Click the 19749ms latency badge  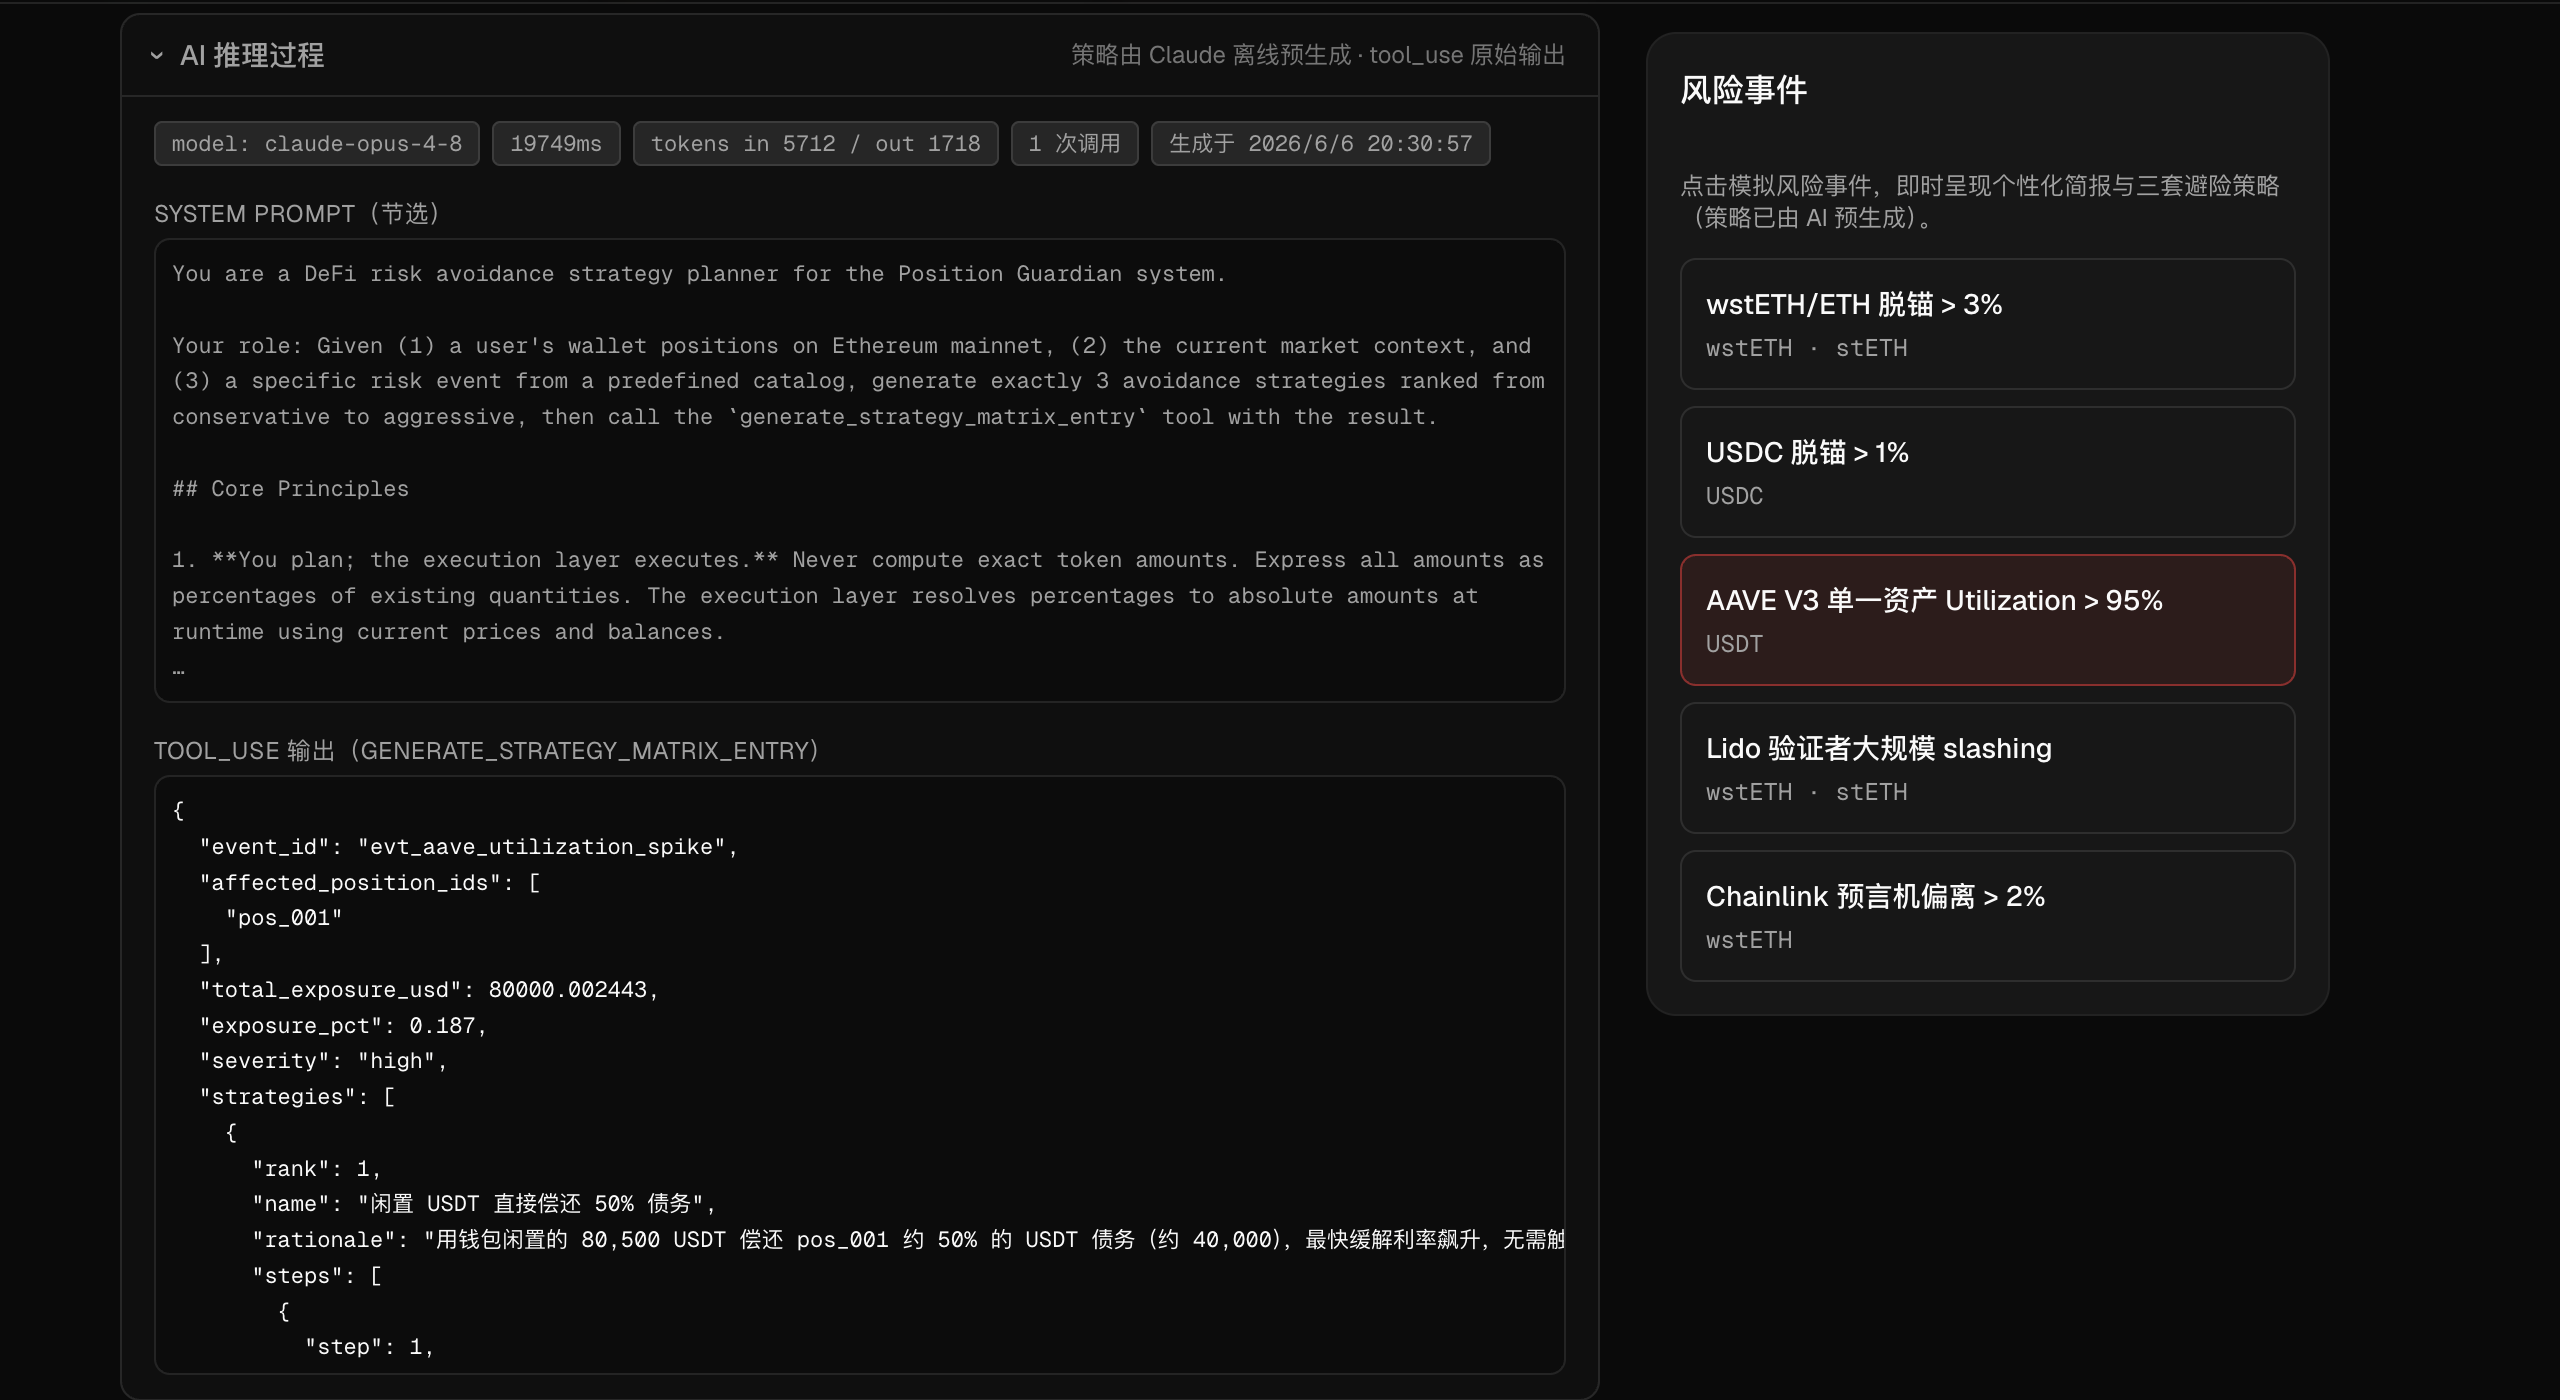556,144
